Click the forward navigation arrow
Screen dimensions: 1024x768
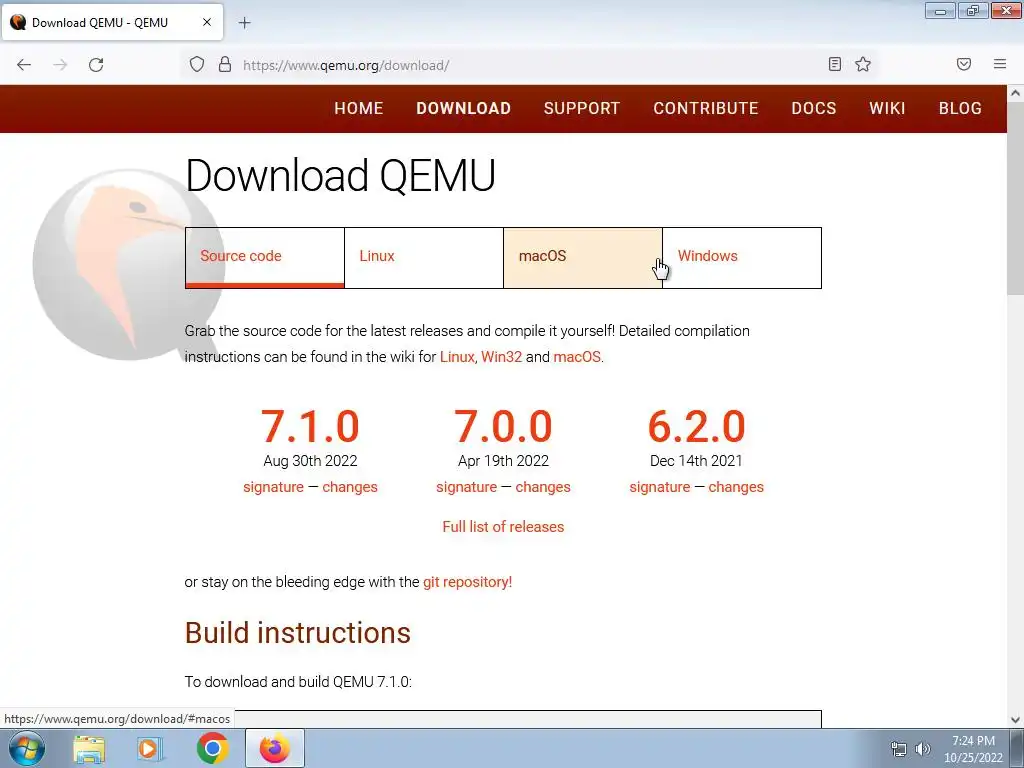point(60,65)
